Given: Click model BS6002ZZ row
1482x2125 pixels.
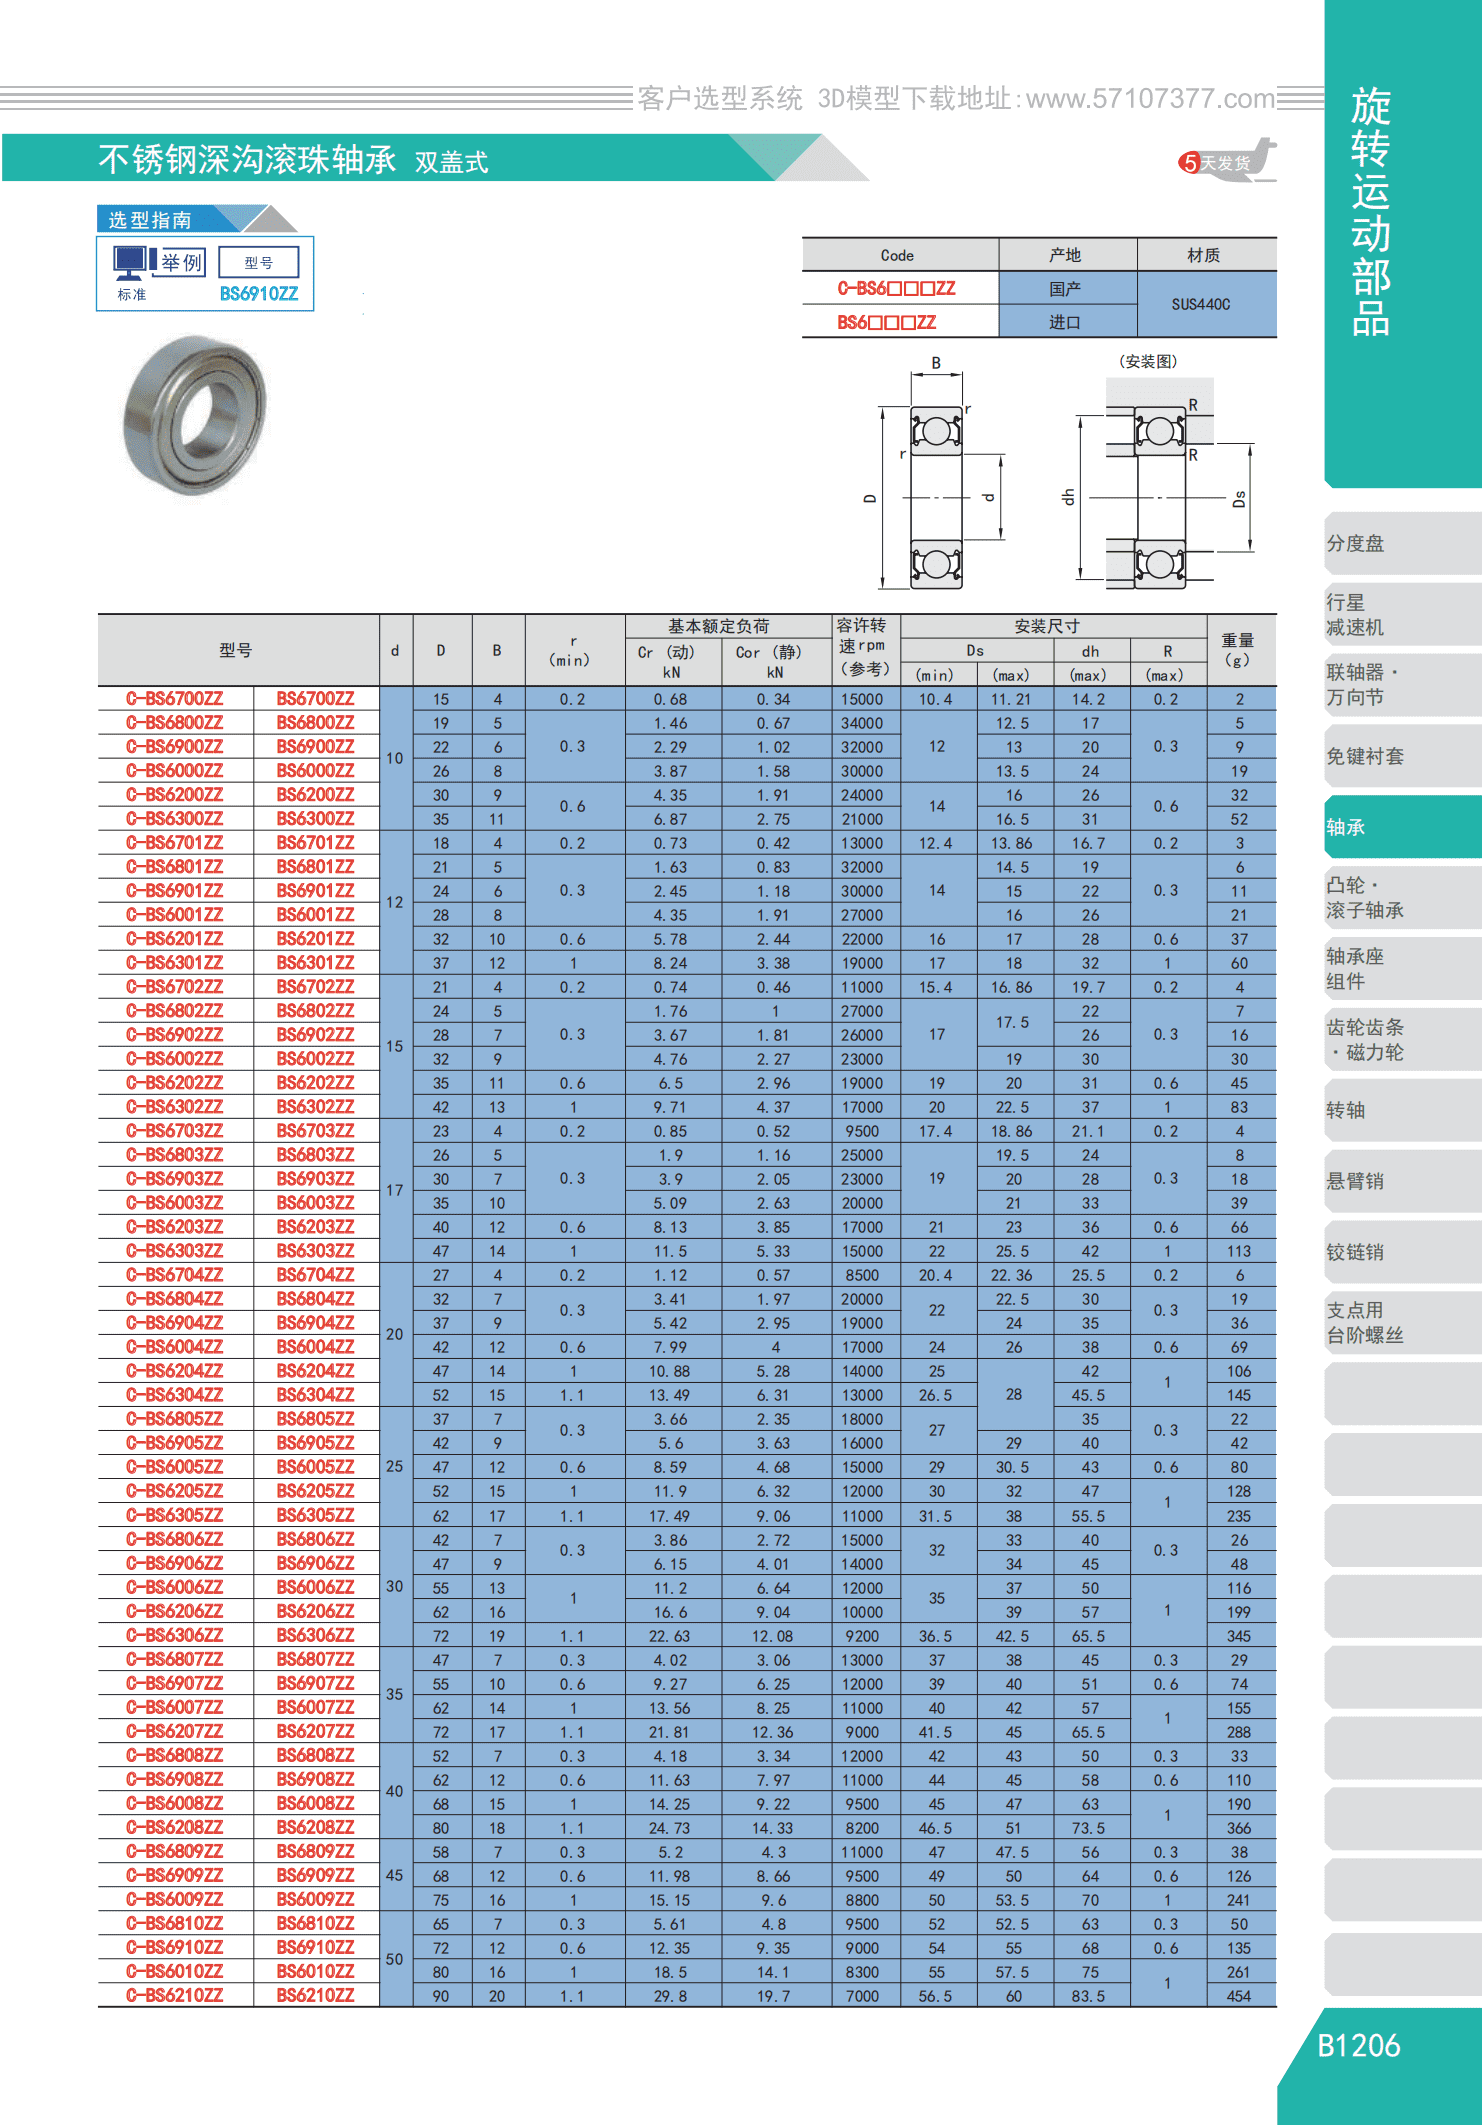Looking at the screenshot, I should (x=316, y=1059).
